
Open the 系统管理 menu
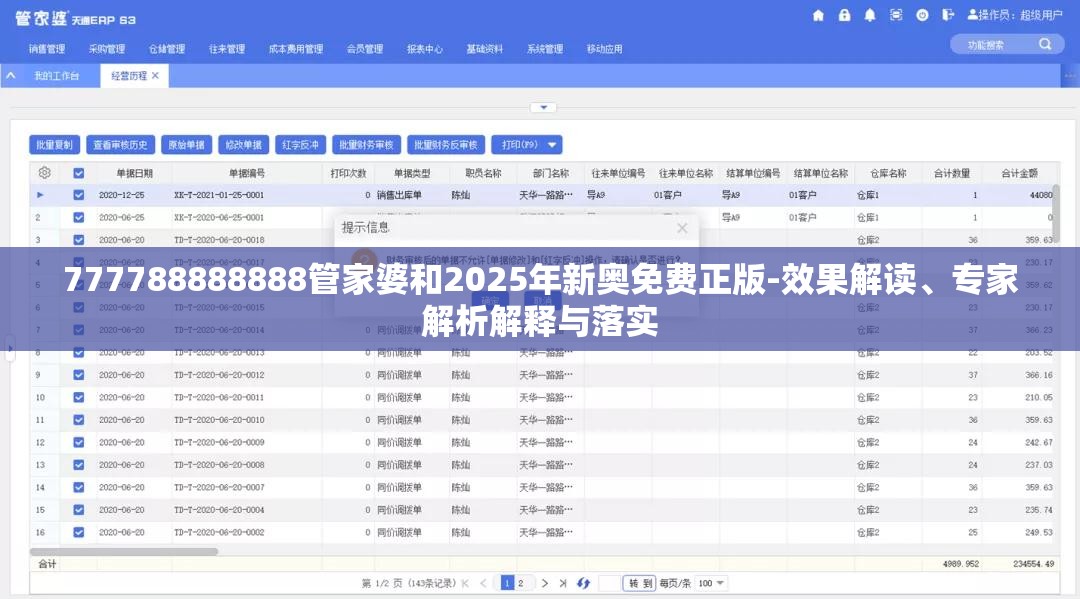pos(545,49)
